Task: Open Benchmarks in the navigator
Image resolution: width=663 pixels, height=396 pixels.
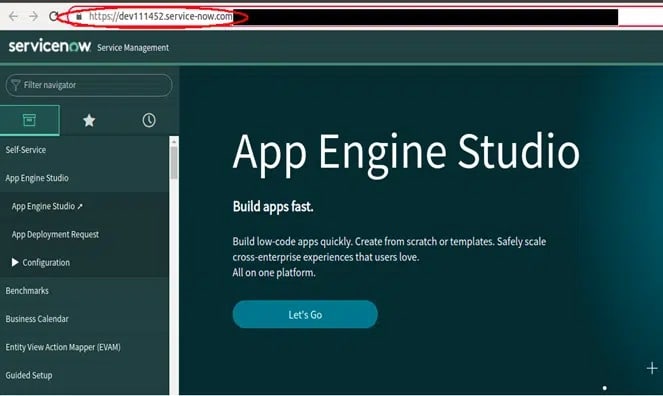Action: click(27, 291)
